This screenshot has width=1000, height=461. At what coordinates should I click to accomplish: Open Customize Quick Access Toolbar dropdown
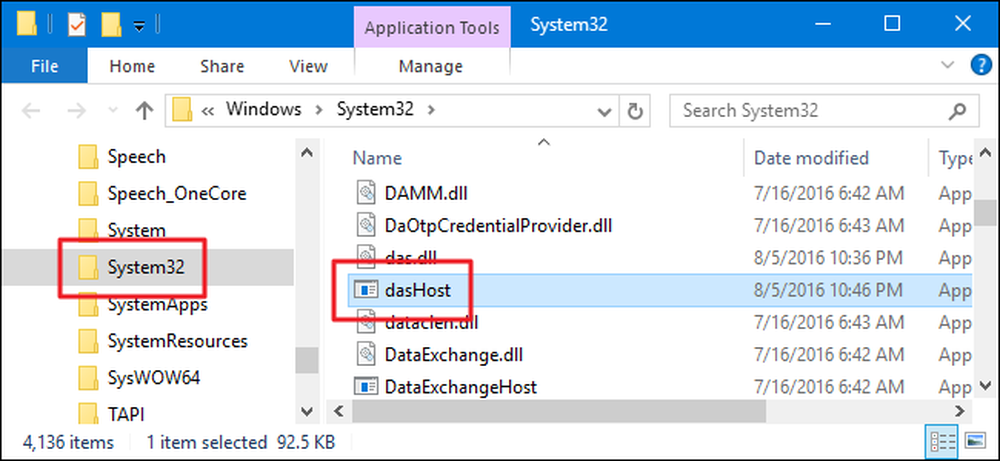(139, 26)
